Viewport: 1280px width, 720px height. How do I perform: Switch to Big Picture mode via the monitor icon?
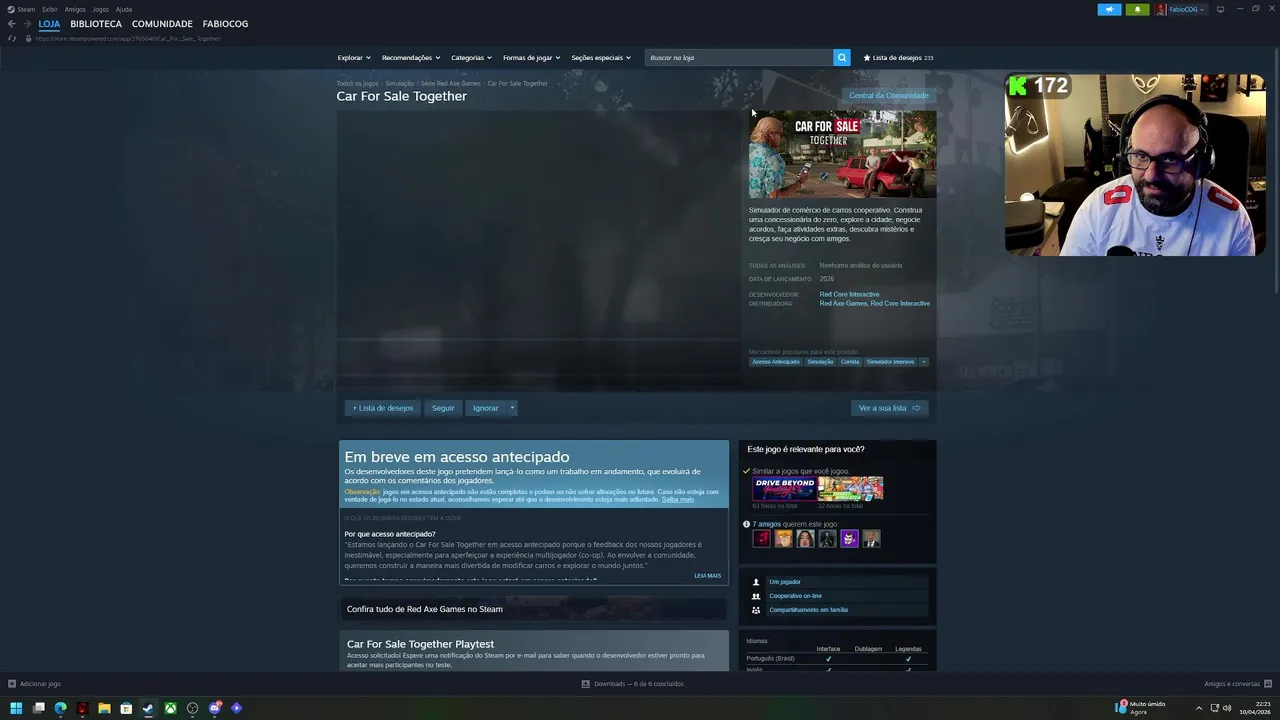tap(1220, 9)
